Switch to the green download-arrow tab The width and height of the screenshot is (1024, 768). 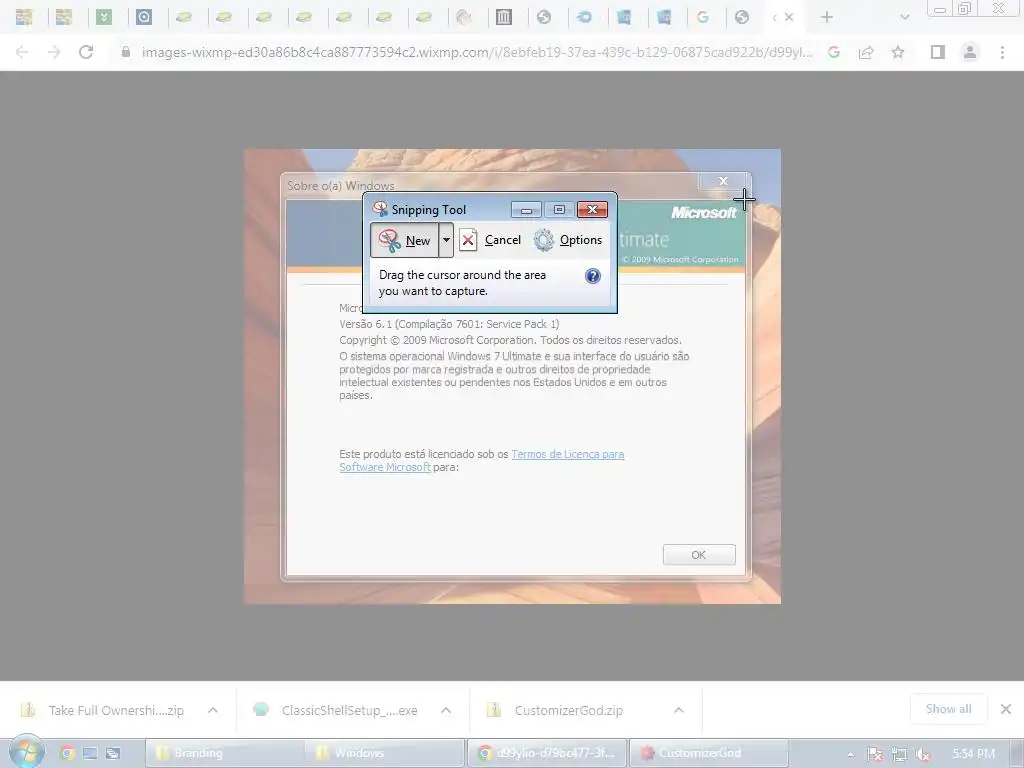pos(104,17)
